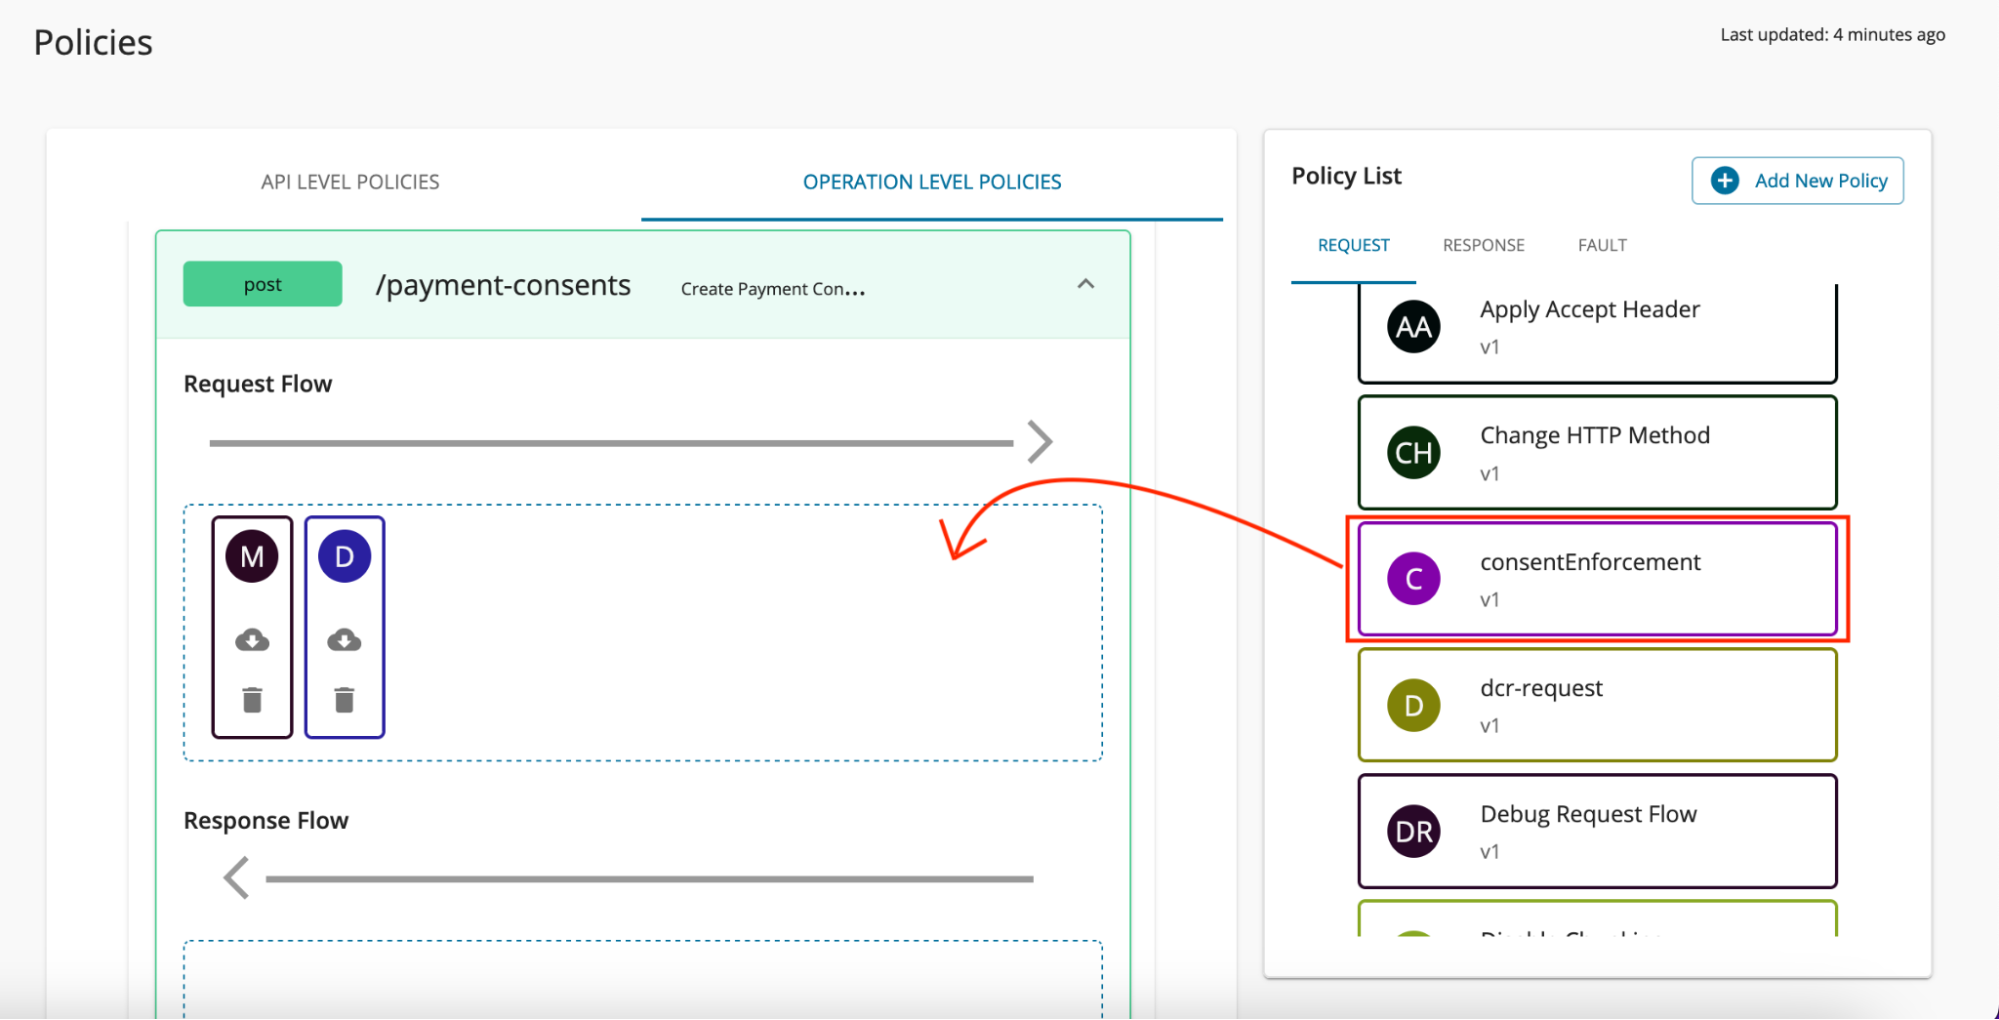The width and height of the screenshot is (1999, 1020).
Task: Open the API Level Policies tab
Action: click(350, 182)
